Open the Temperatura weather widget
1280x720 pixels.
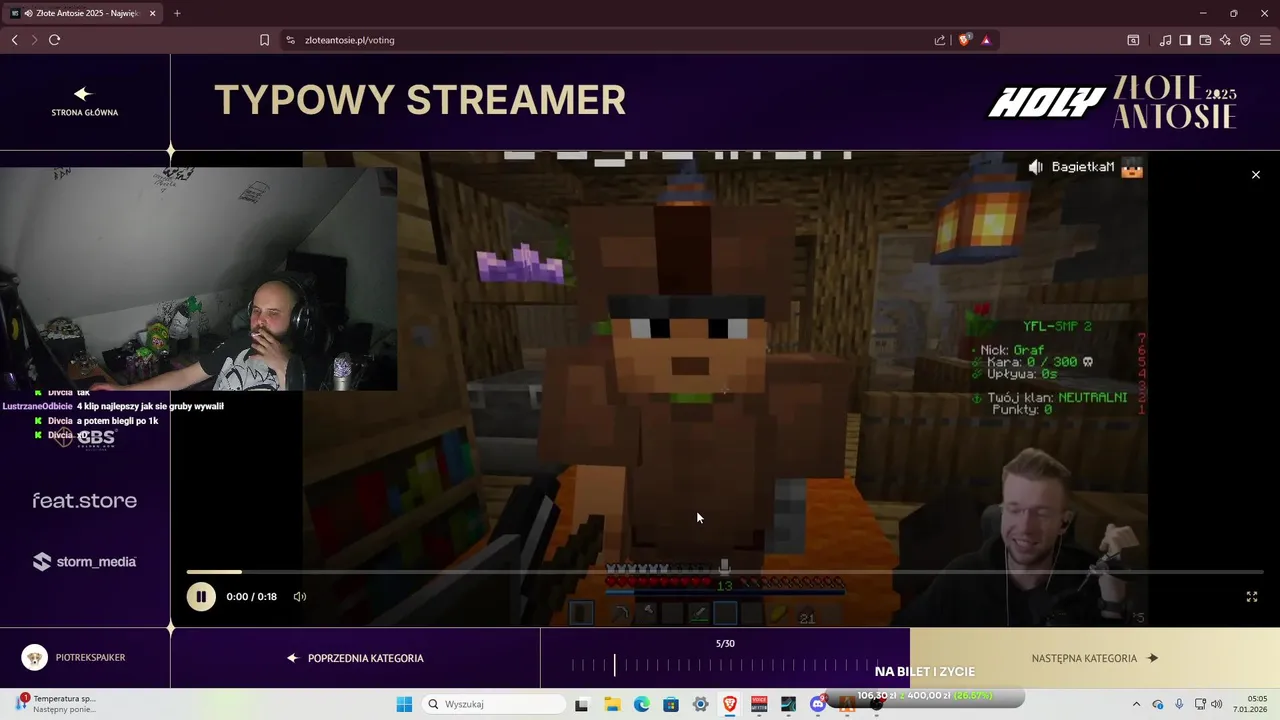(58, 704)
